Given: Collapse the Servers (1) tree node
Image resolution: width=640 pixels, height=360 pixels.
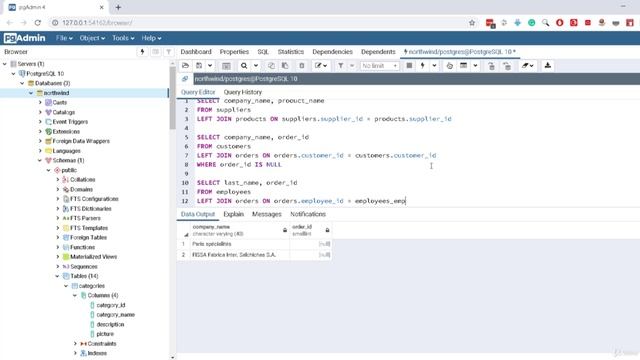Looking at the screenshot, I should (5, 64).
